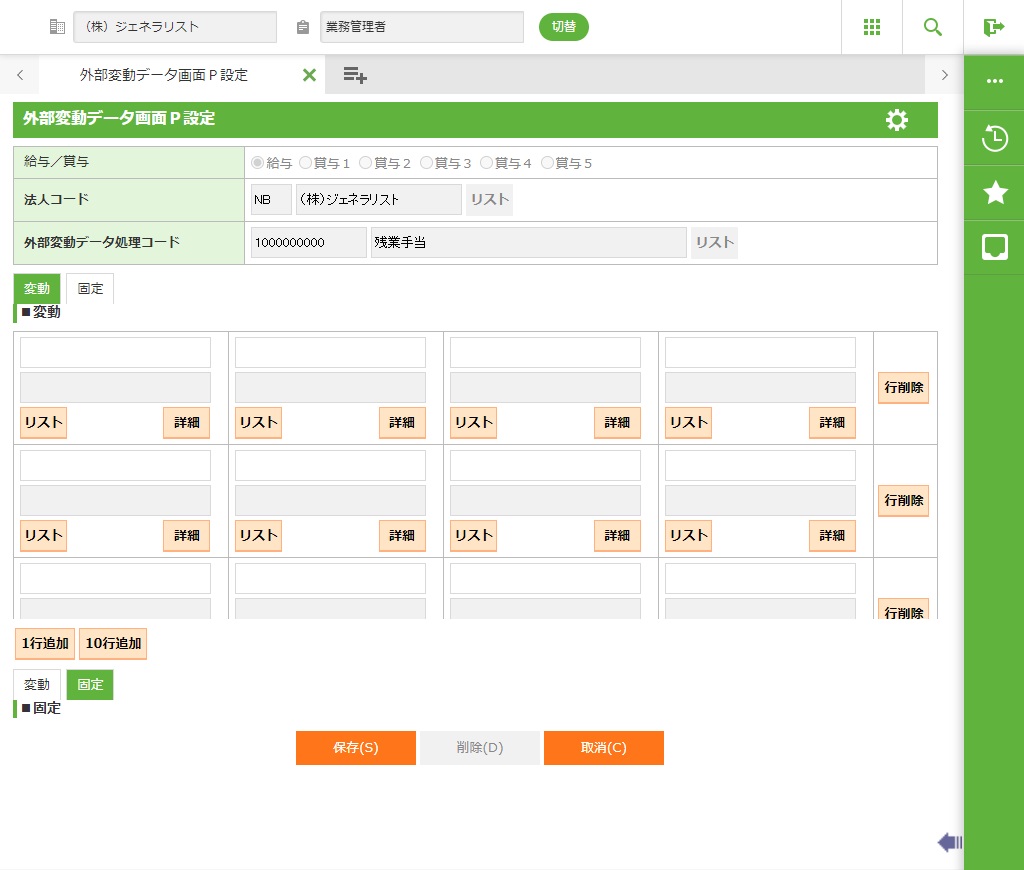The width and height of the screenshot is (1024, 870).
Task: Switch to the lower 変動 tab
Action: click(37, 685)
